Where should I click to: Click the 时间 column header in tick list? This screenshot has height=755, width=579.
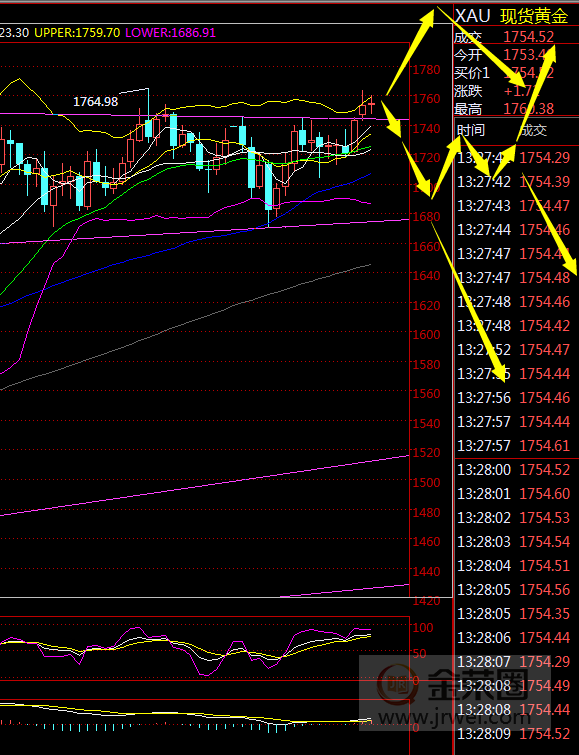(x=471, y=130)
